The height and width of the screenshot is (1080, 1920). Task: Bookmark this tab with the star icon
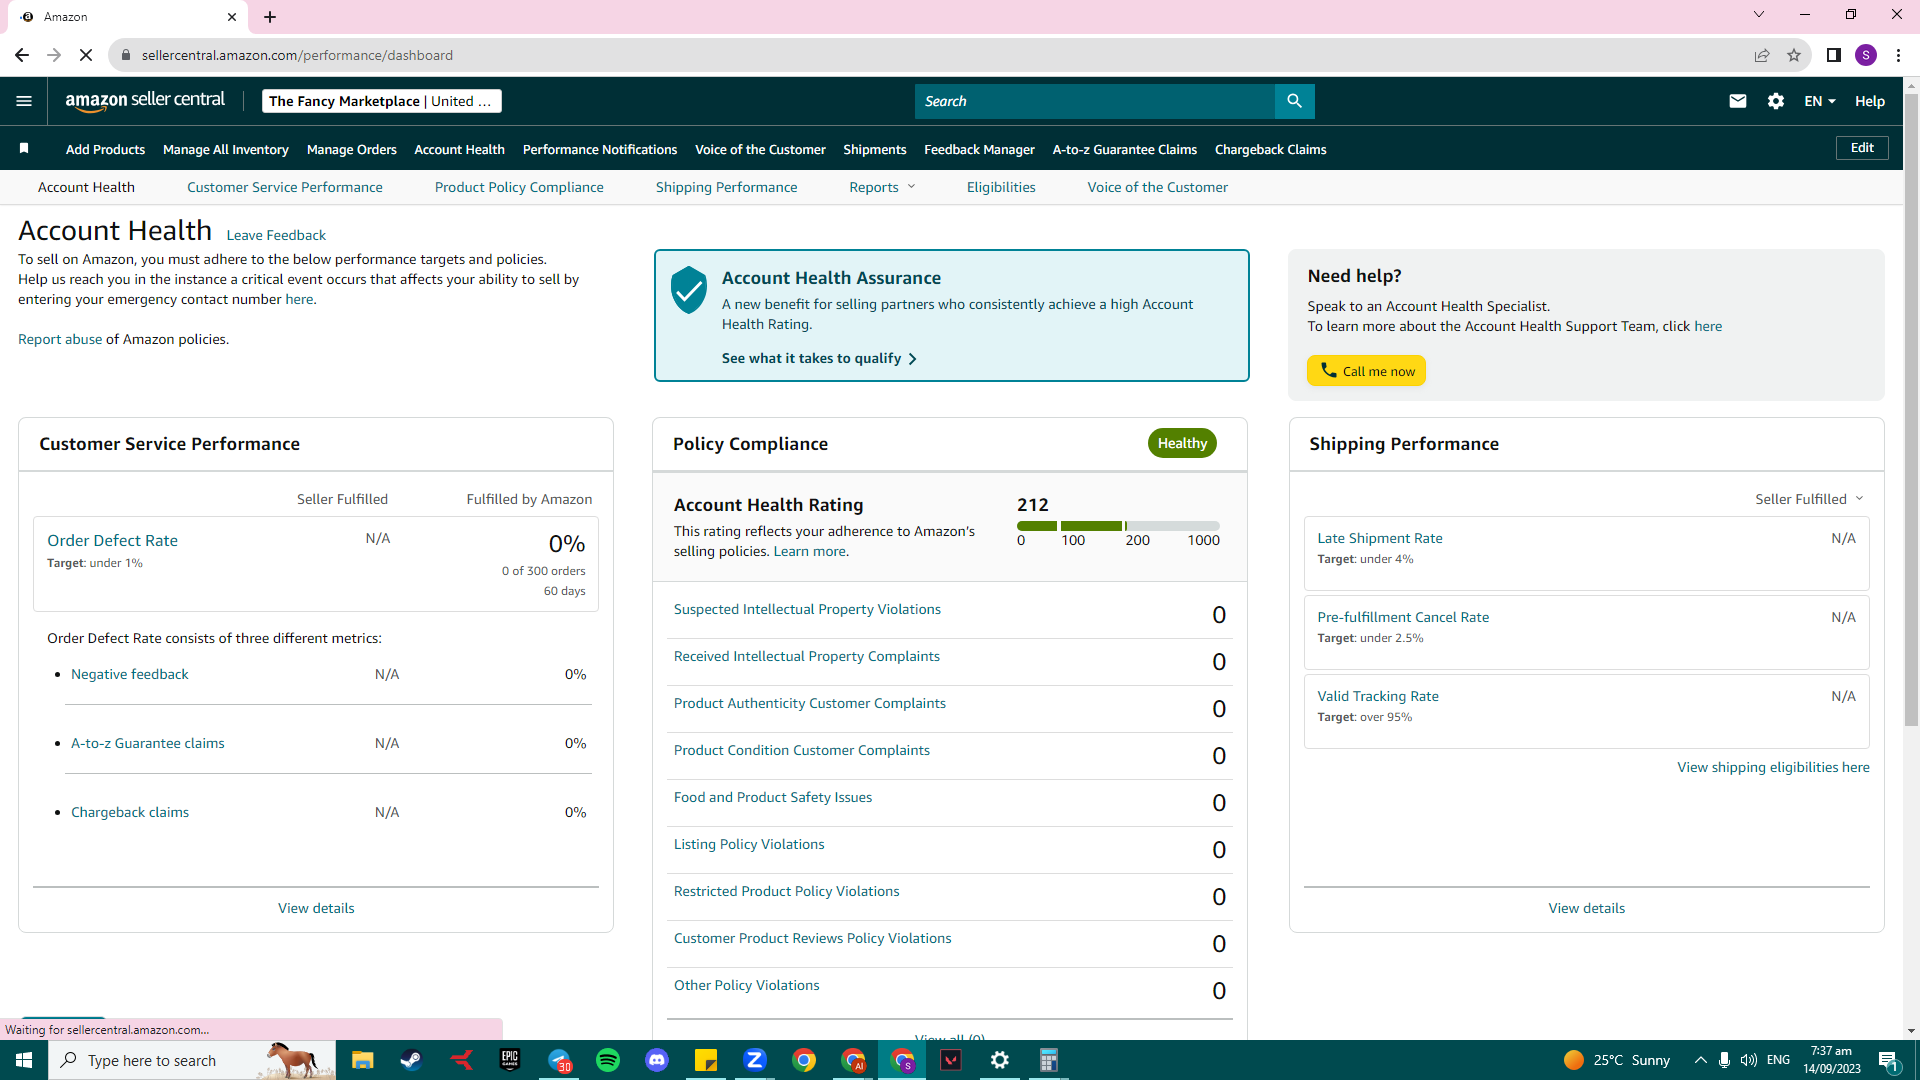(x=1794, y=55)
